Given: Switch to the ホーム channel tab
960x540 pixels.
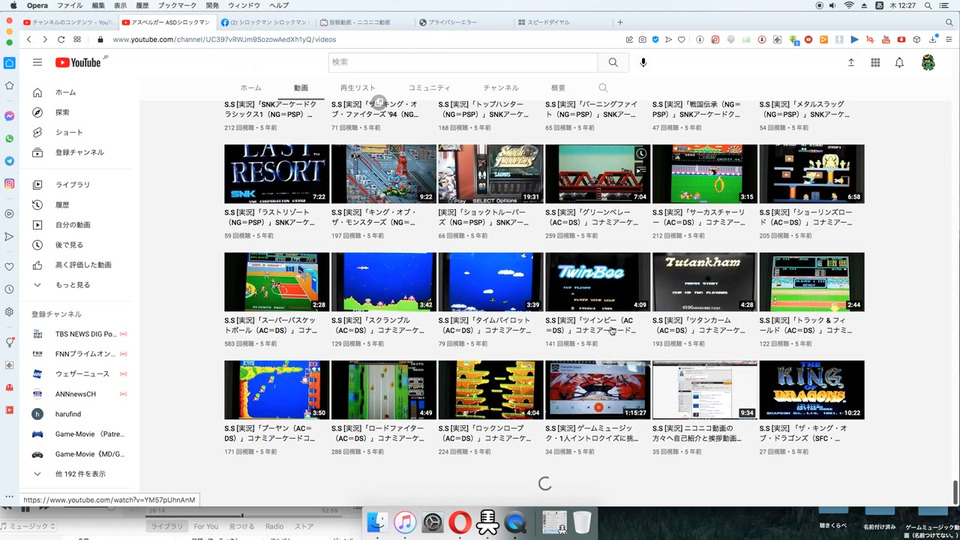Looking at the screenshot, I should click(x=250, y=88).
